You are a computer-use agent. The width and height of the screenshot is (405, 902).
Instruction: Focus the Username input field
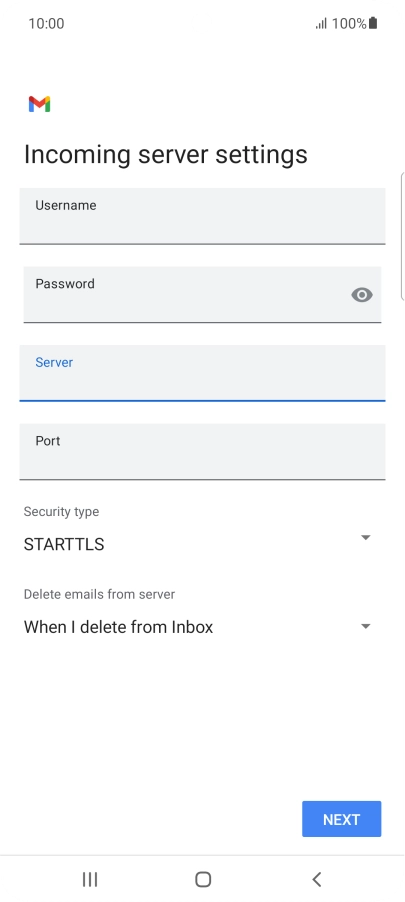(202, 216)
